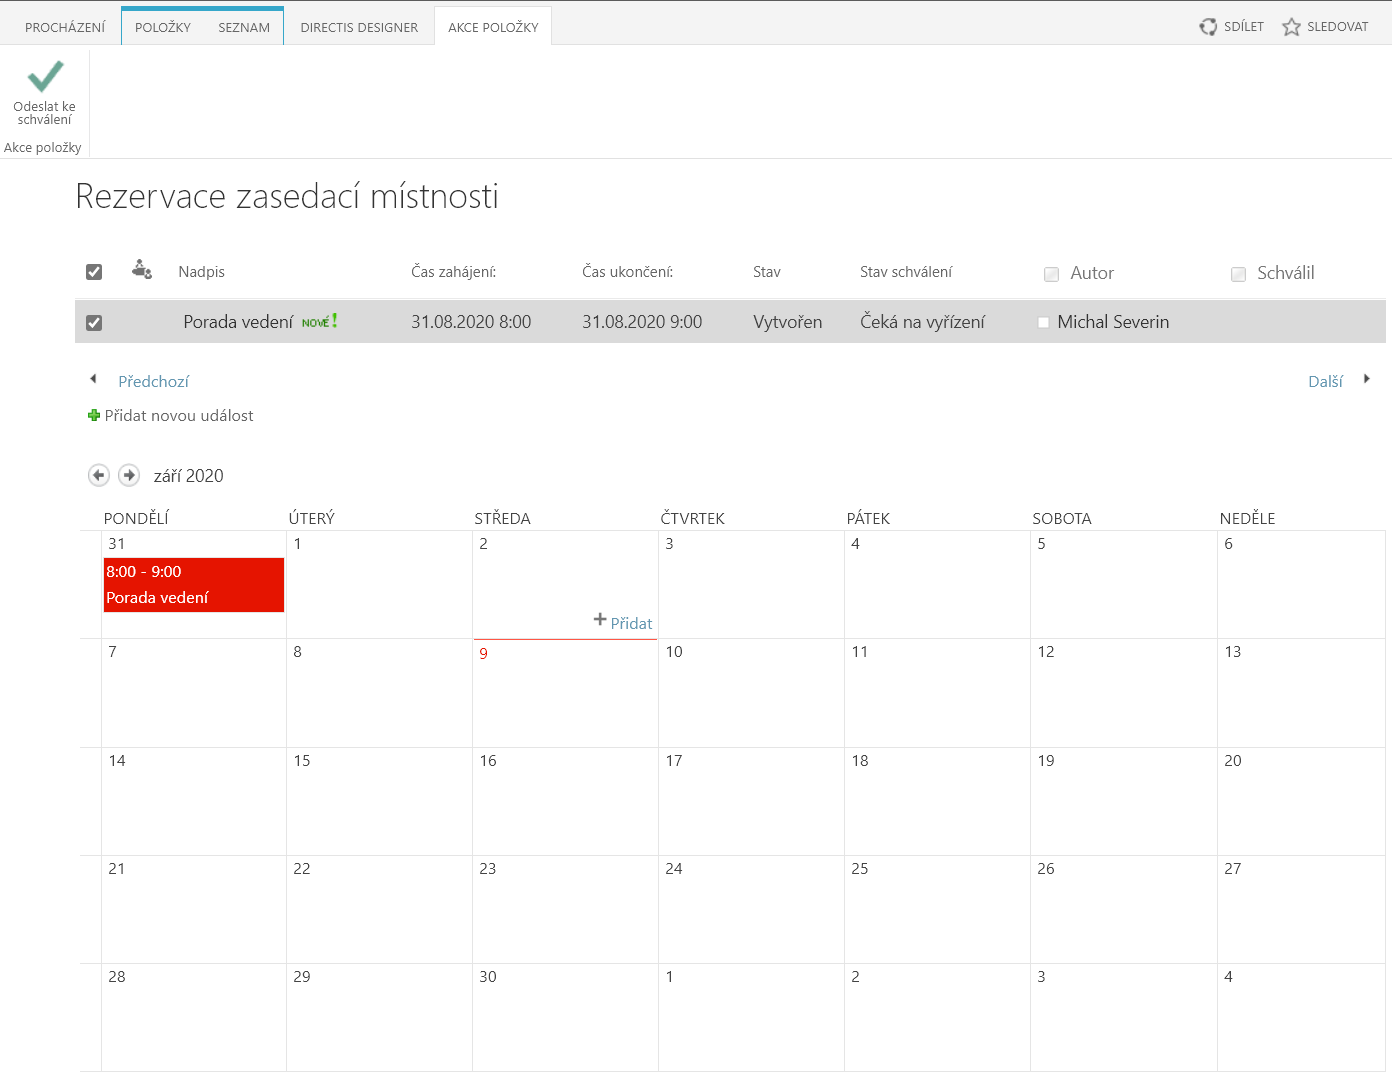This screenshot has width=1392, height=1077.
Task: Click the Sledovat label
Action: pyautogui.click(x=1337, y=27)
